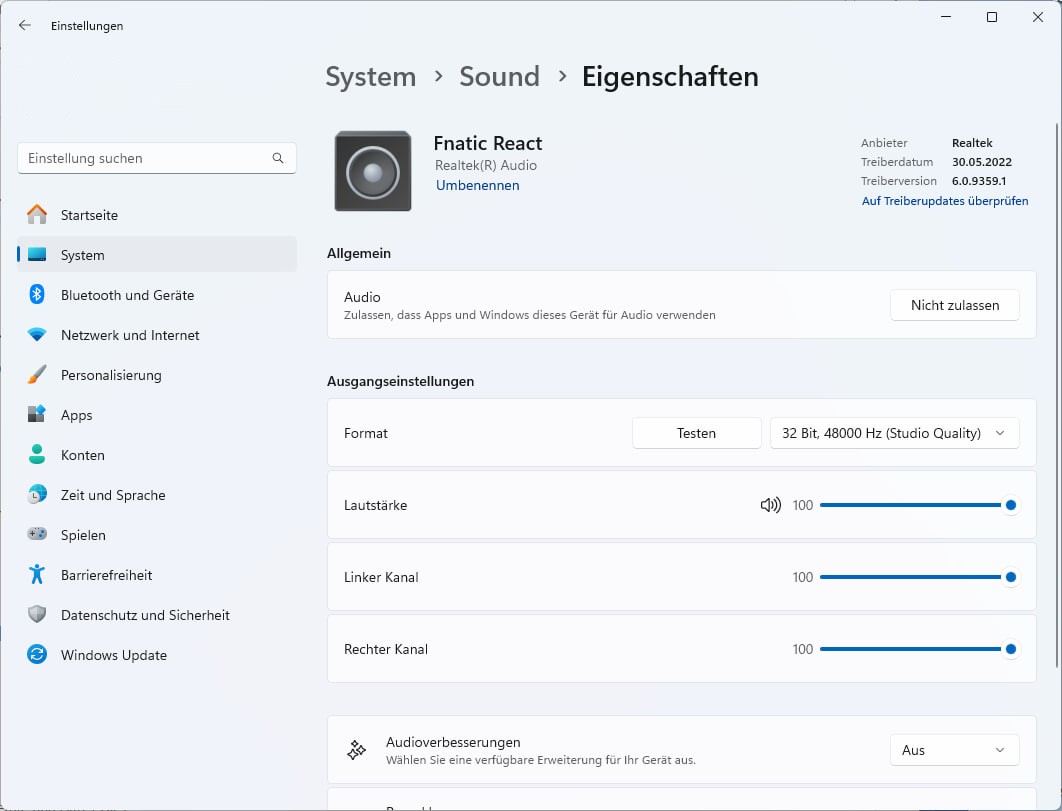Click the search magnifier icon
1062x811 pixels.
[278, 158]
